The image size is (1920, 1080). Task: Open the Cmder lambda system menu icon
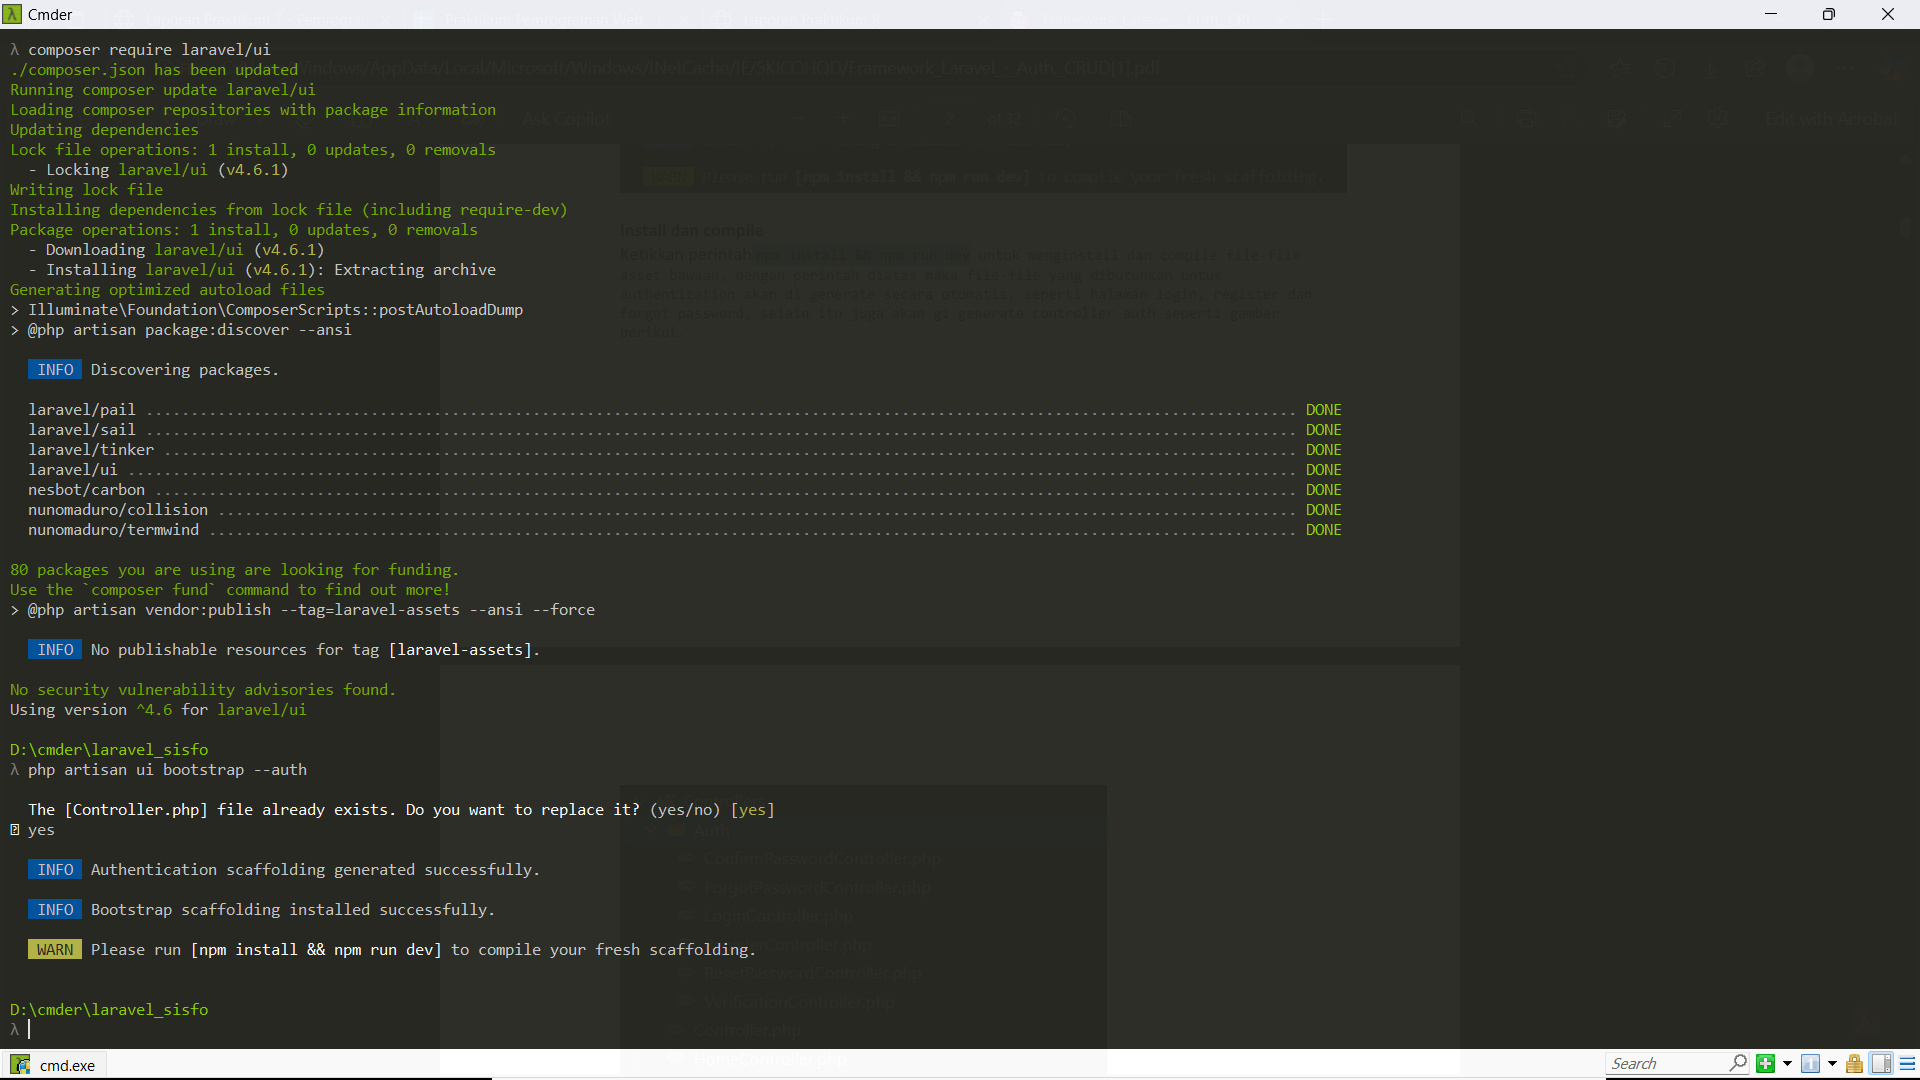12,14
